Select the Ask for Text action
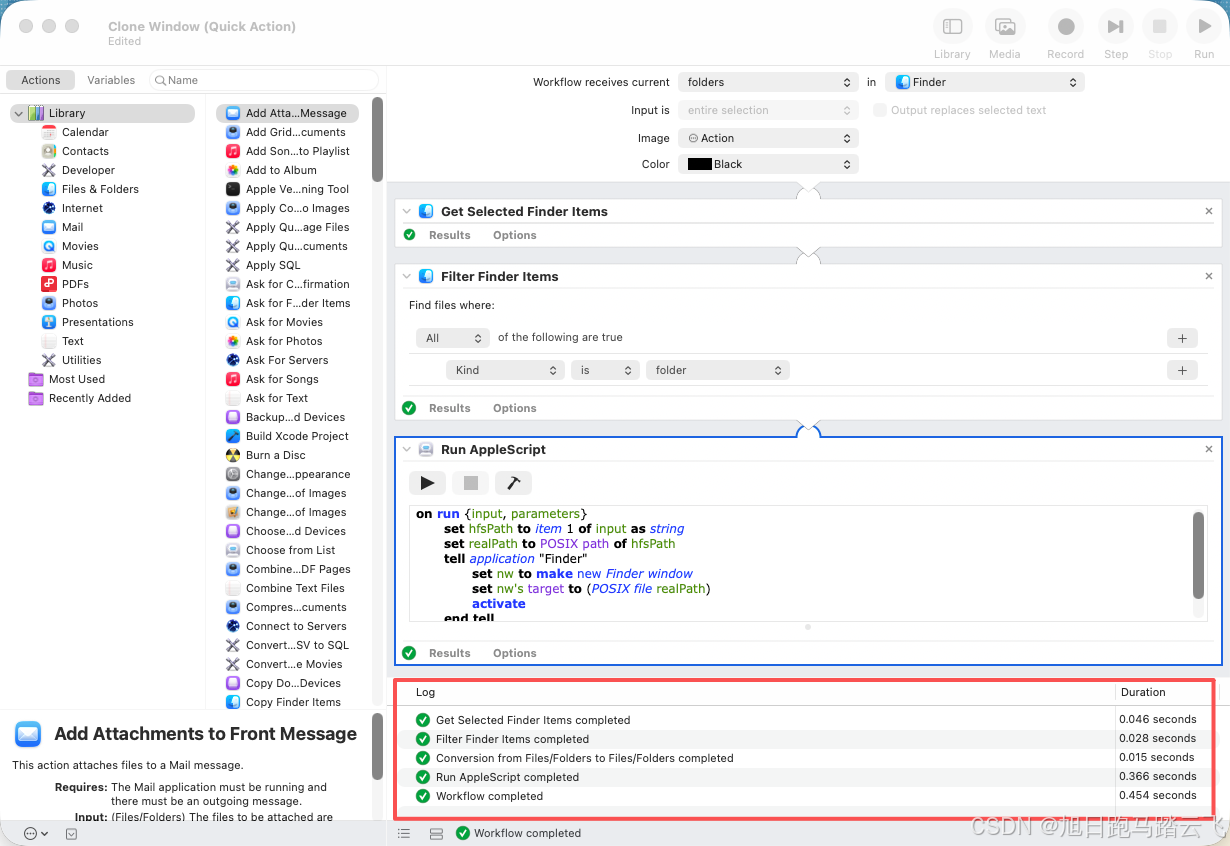The height and width of the screenshot is (846, 1230). tap(277, 398)
